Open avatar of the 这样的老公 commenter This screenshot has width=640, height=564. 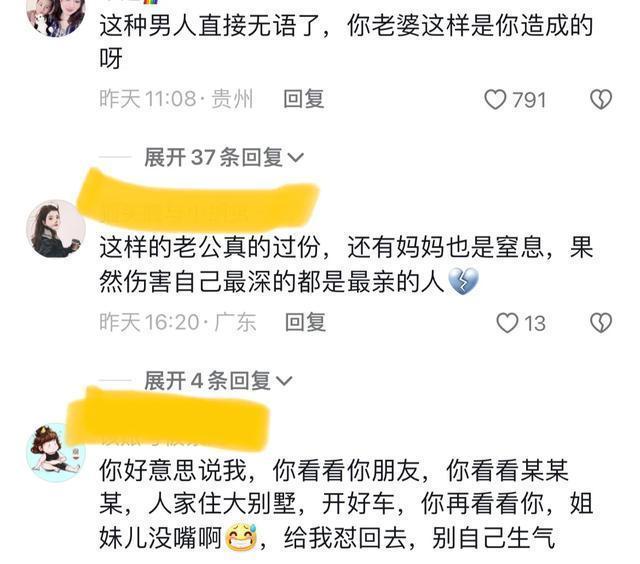(56, 229)
